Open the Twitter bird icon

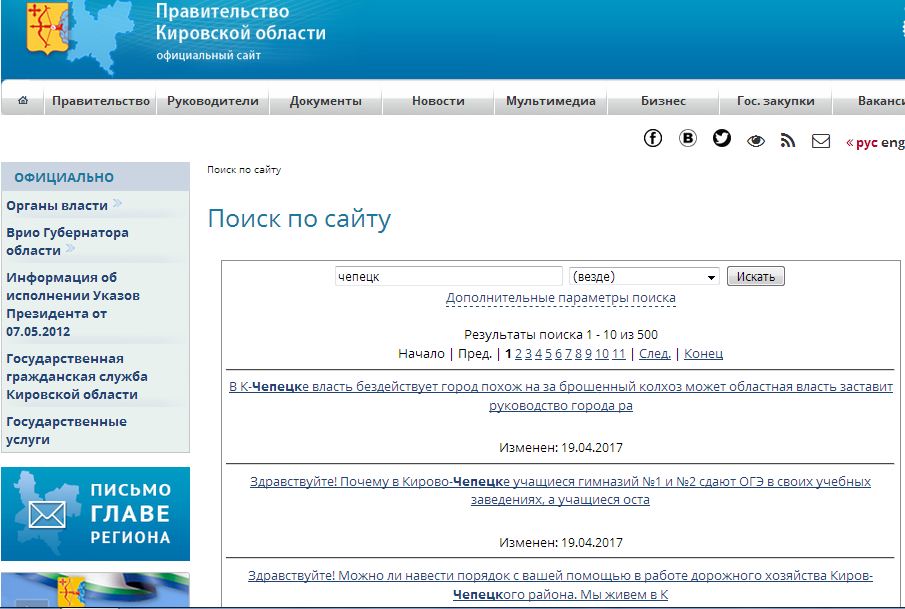[x=722, y=139]
